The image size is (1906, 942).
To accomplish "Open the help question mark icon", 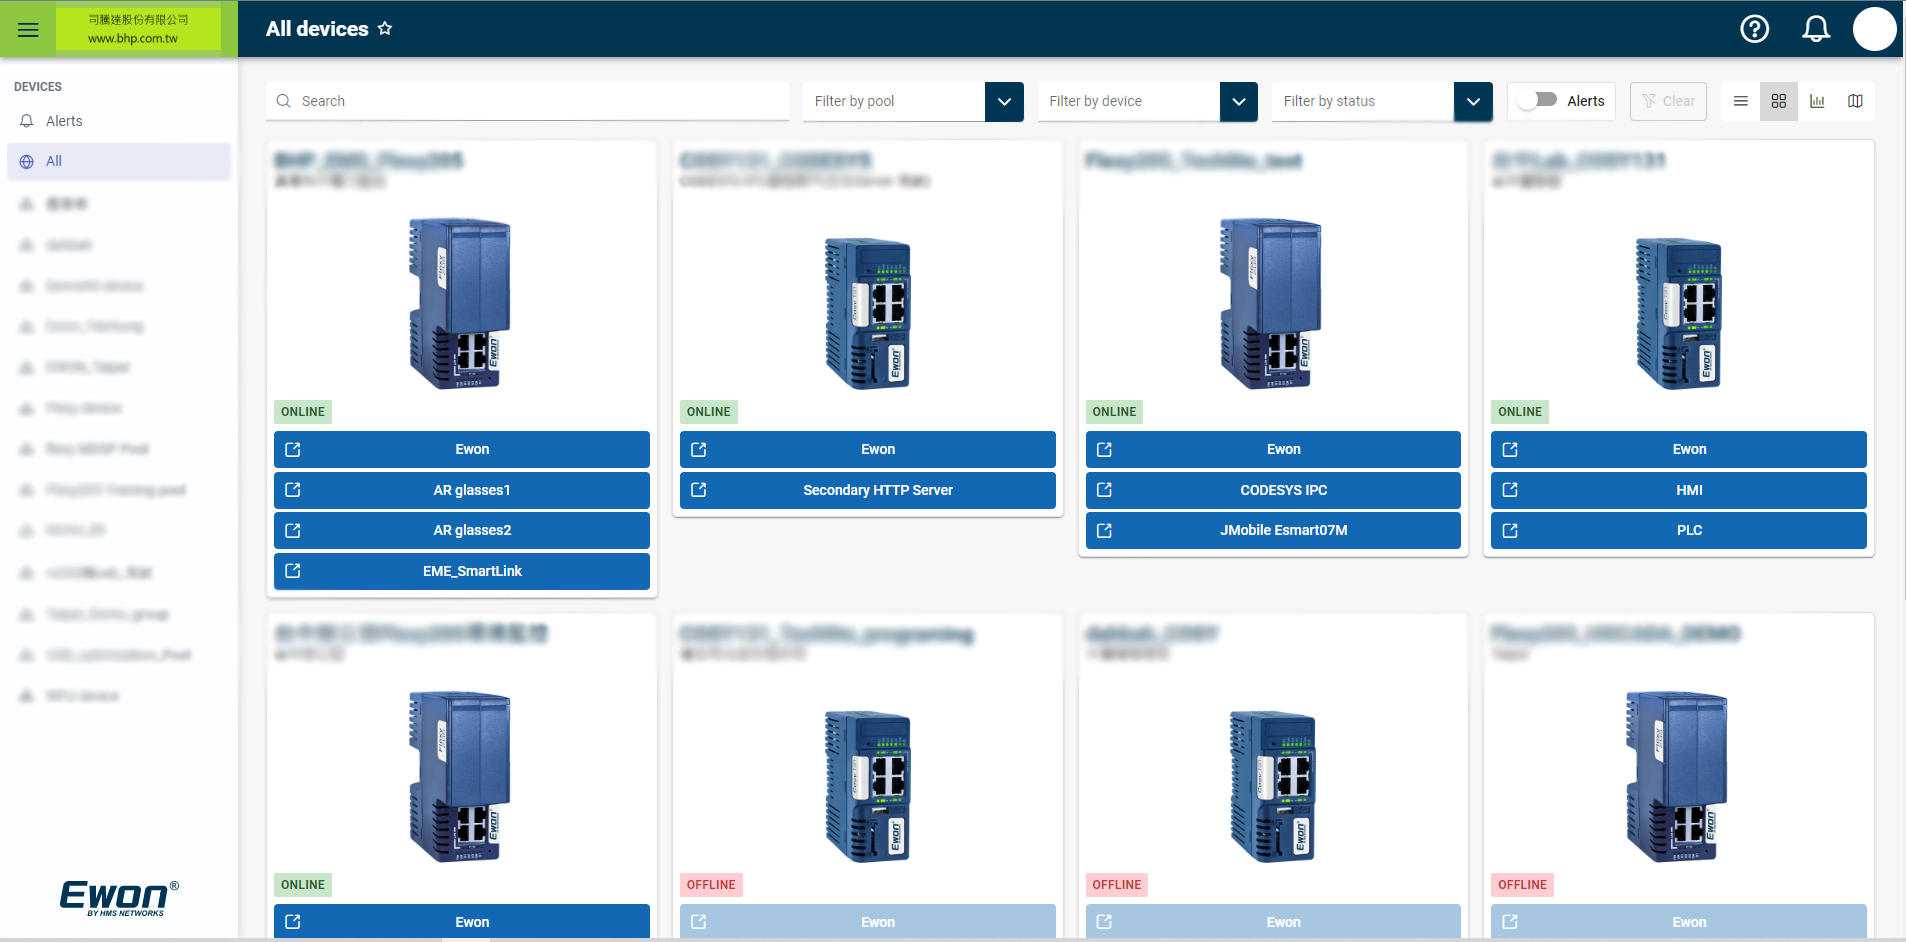I will [x=1754, y=29].
